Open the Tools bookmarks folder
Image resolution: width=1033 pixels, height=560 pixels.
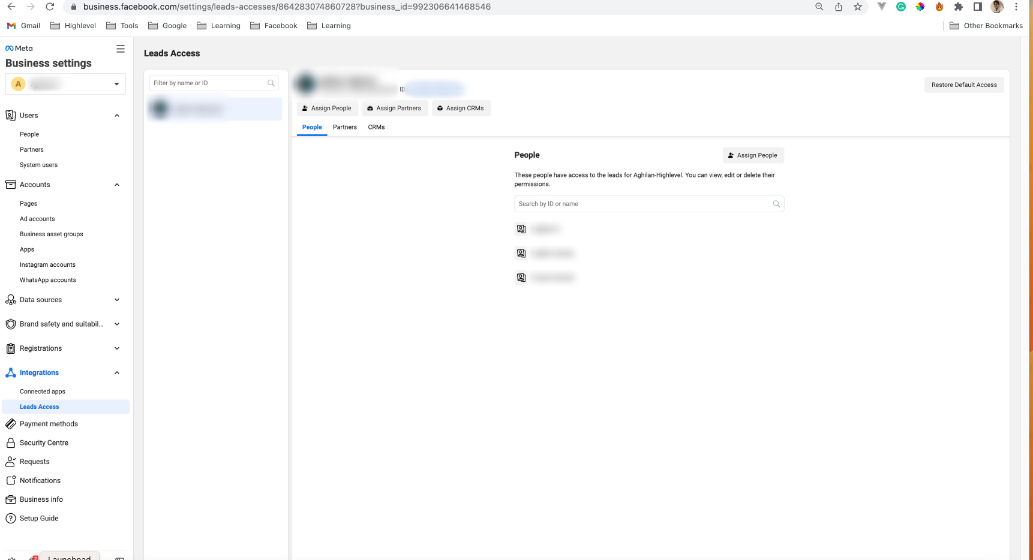(123, 26)
